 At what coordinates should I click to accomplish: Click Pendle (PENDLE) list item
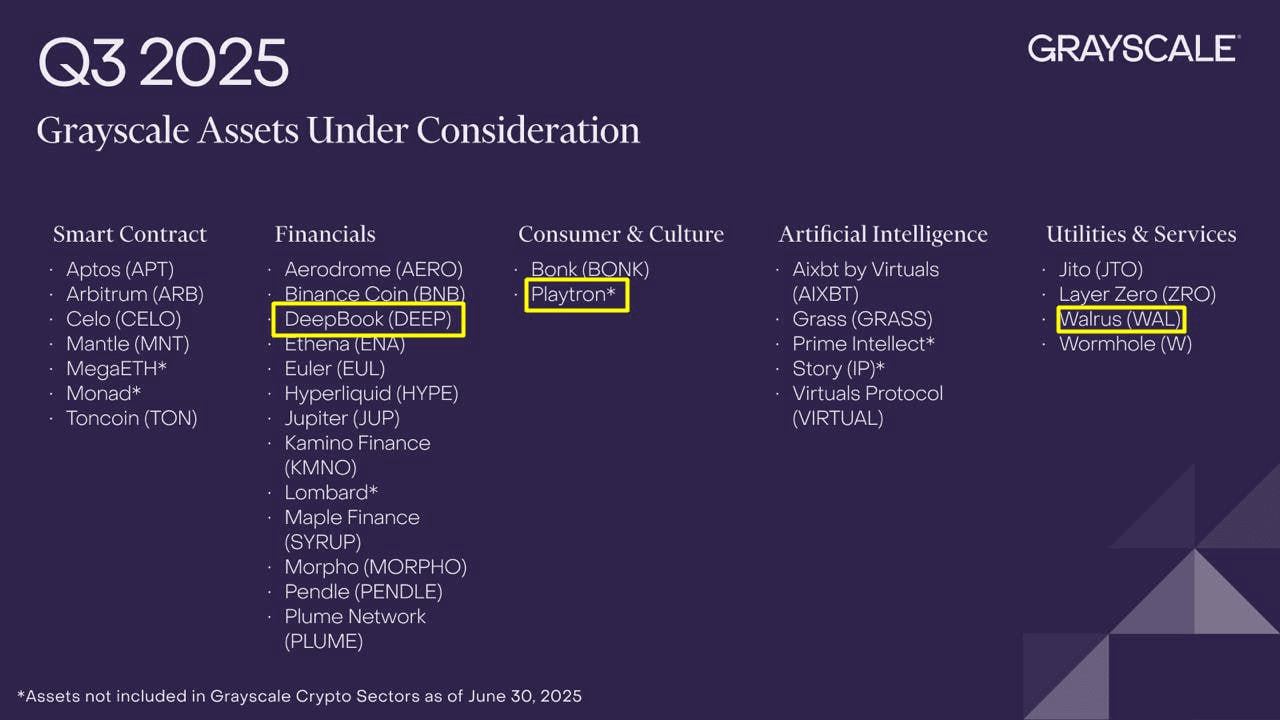363,592
